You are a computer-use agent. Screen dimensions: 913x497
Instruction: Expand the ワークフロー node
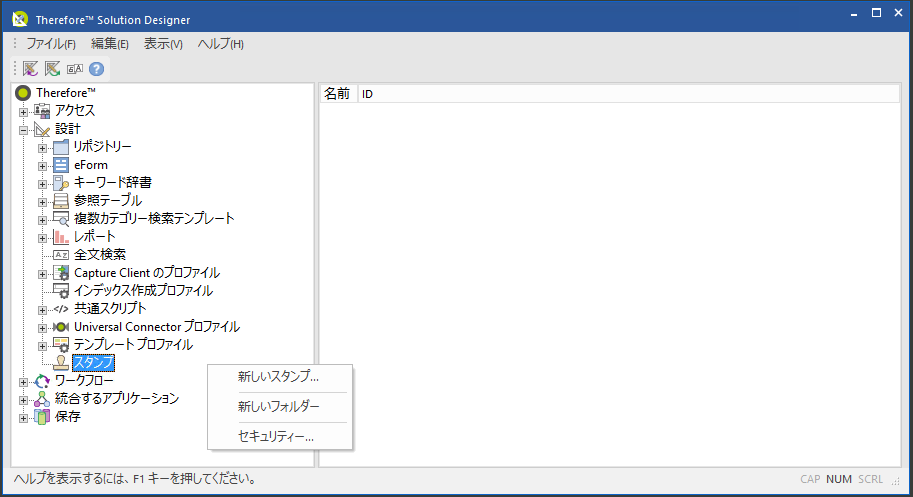pyautogui.click(x=23, y=382)
